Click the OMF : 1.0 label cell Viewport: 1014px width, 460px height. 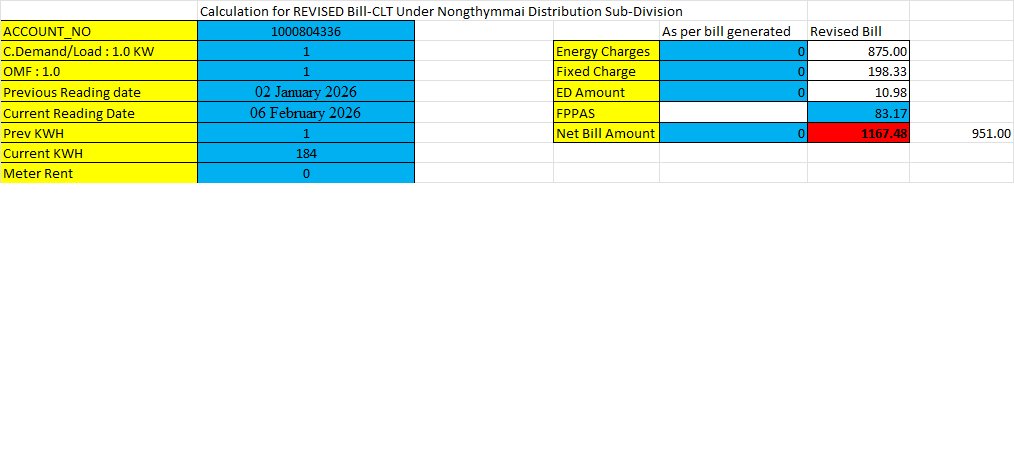tap(99, 71)
